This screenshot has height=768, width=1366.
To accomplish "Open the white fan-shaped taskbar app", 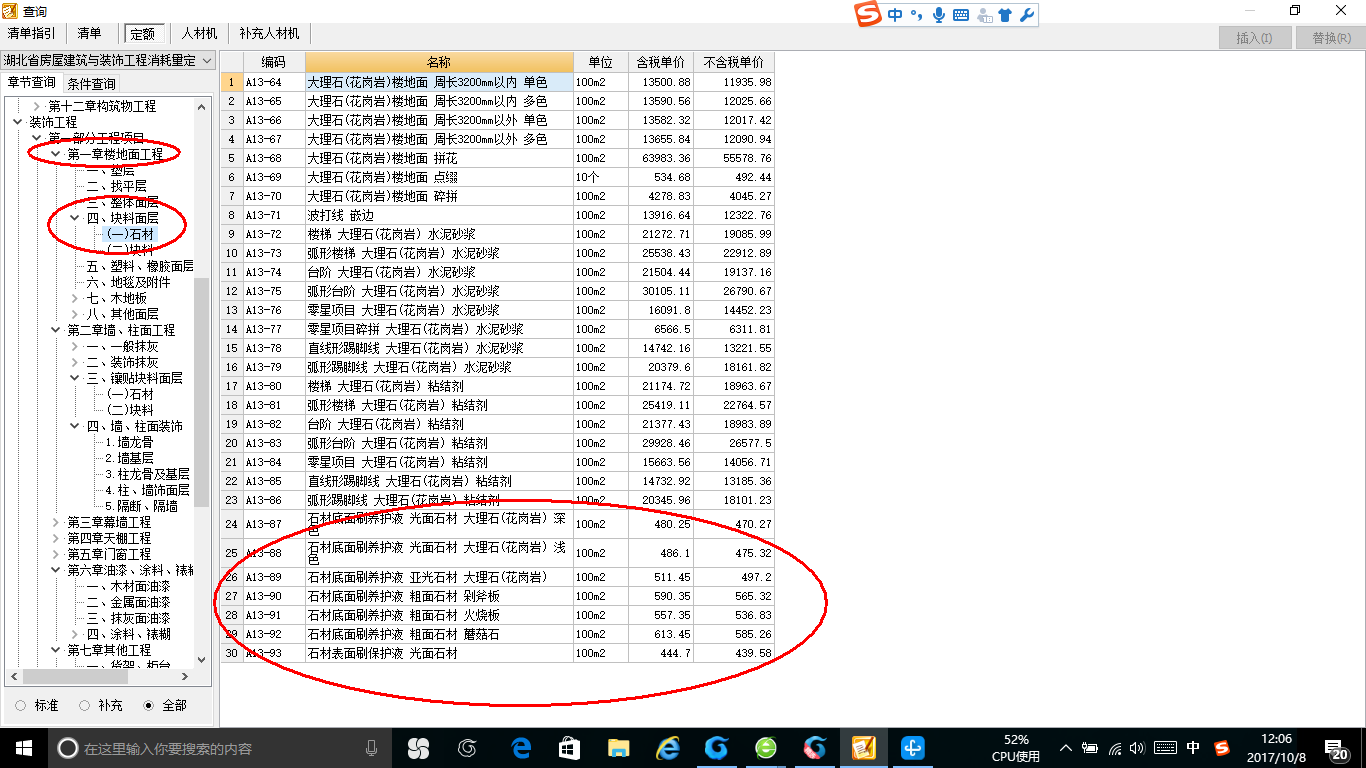I will tap(418, 748).
